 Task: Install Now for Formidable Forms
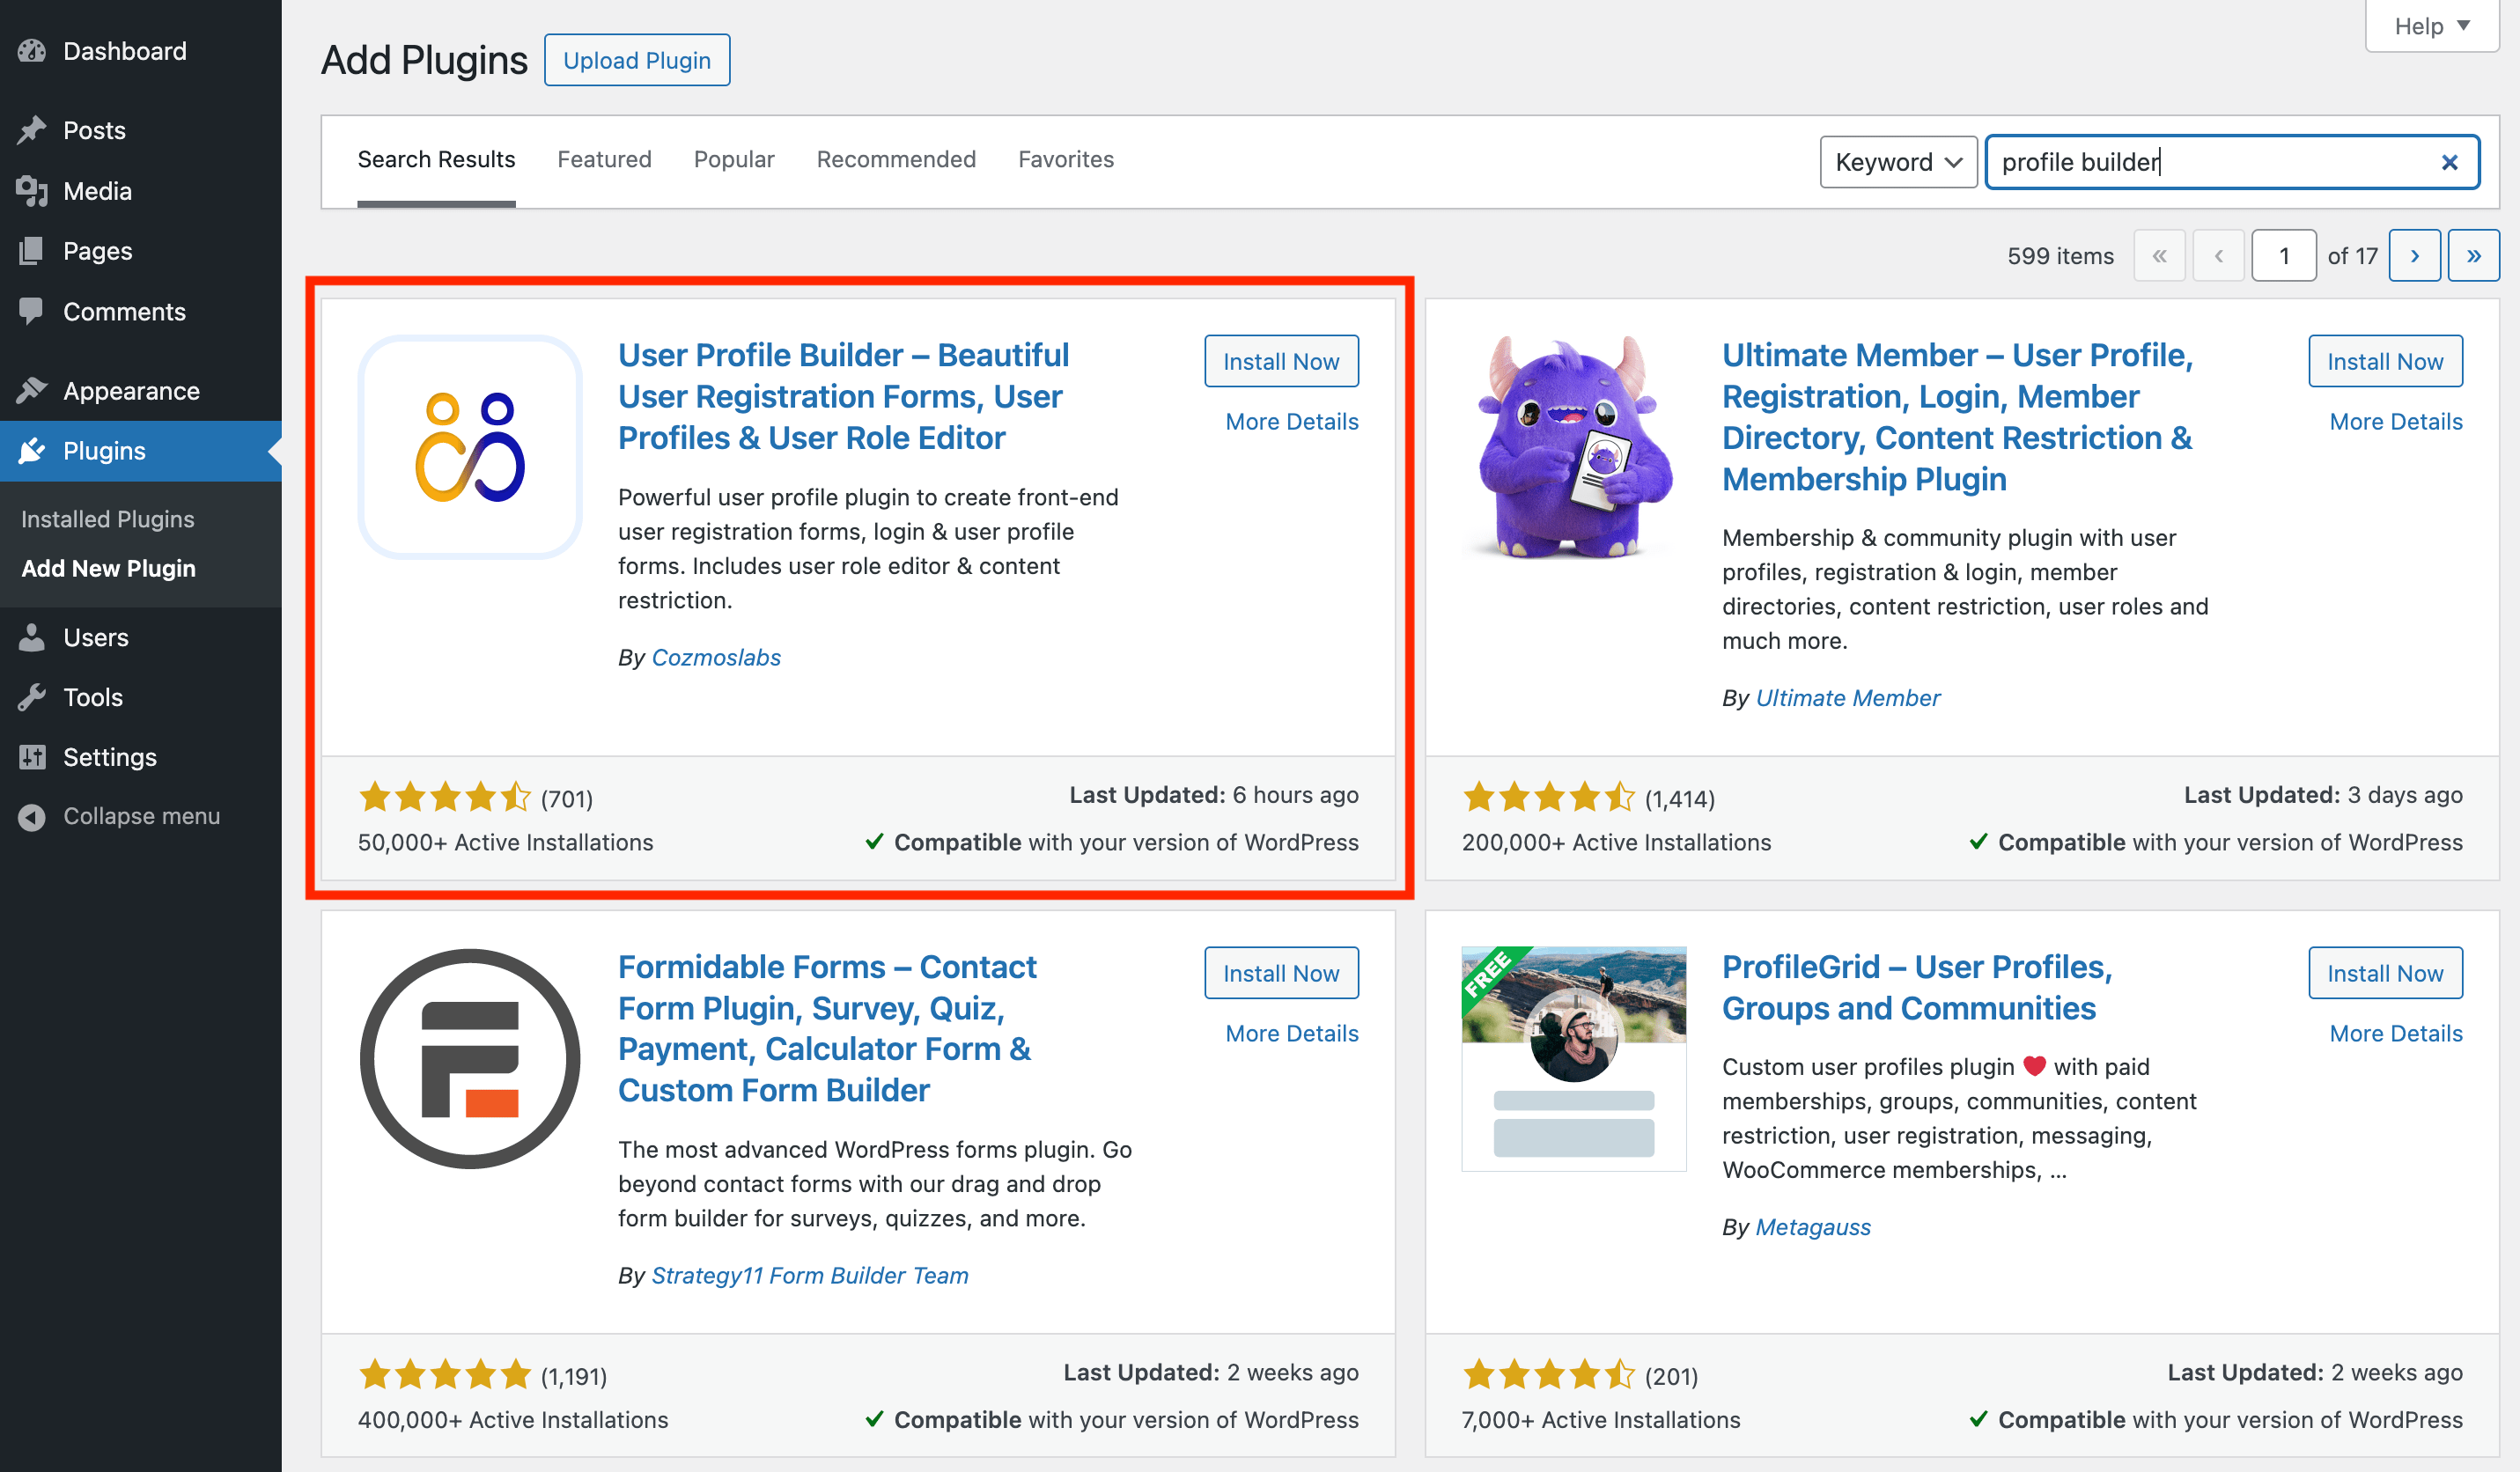pos(1281,973)
